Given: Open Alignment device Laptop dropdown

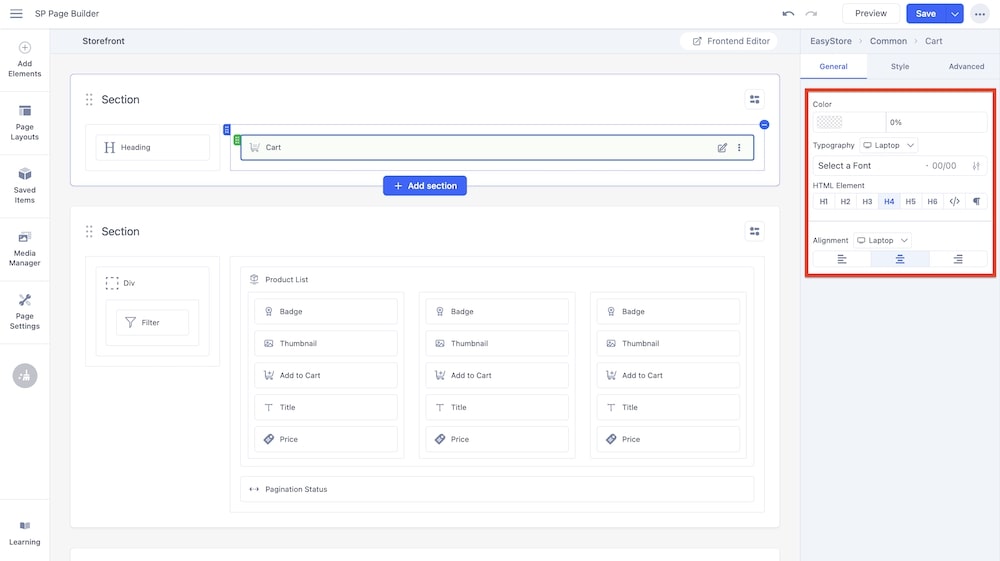Looking at the screenshot, I should click(x=882, y=241).
